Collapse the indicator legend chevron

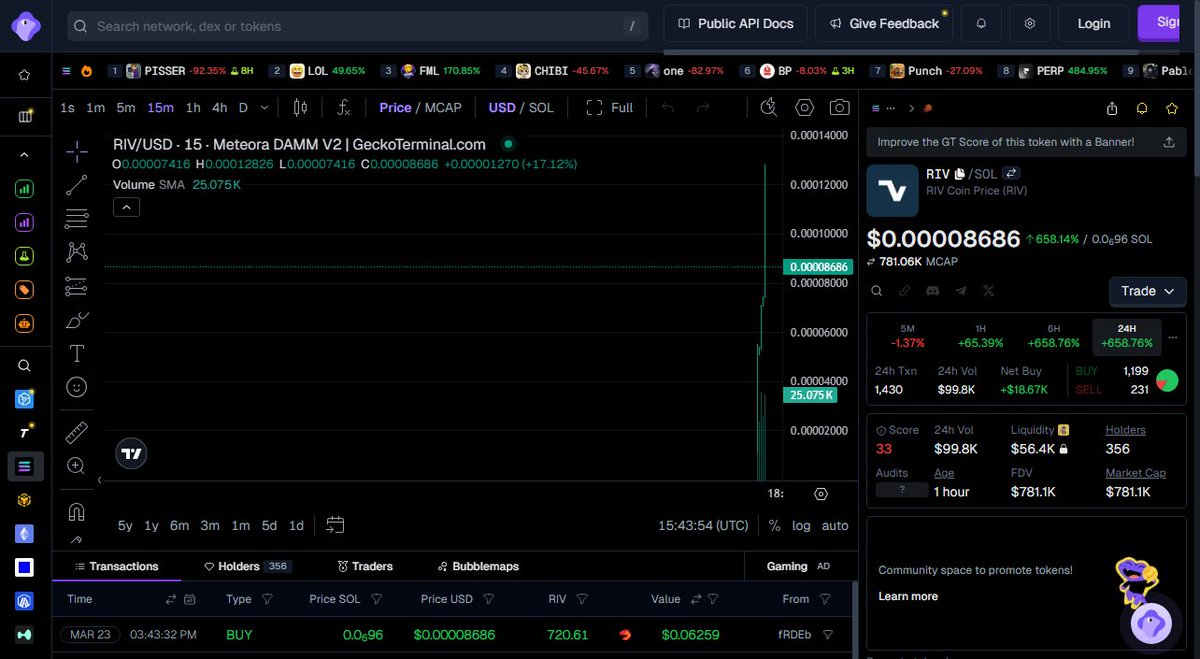tap(126, 207)
